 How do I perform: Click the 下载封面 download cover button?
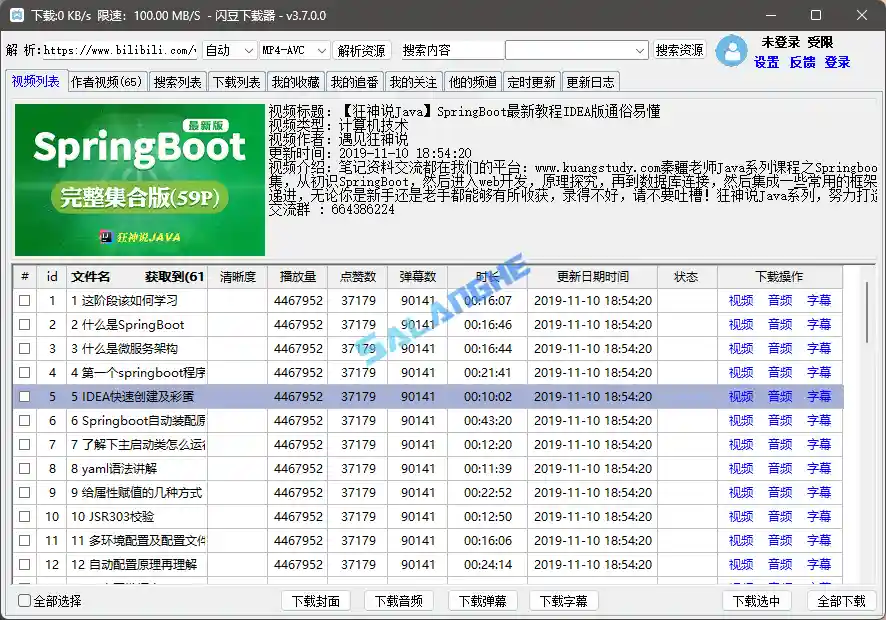click(x=317, y=603)
